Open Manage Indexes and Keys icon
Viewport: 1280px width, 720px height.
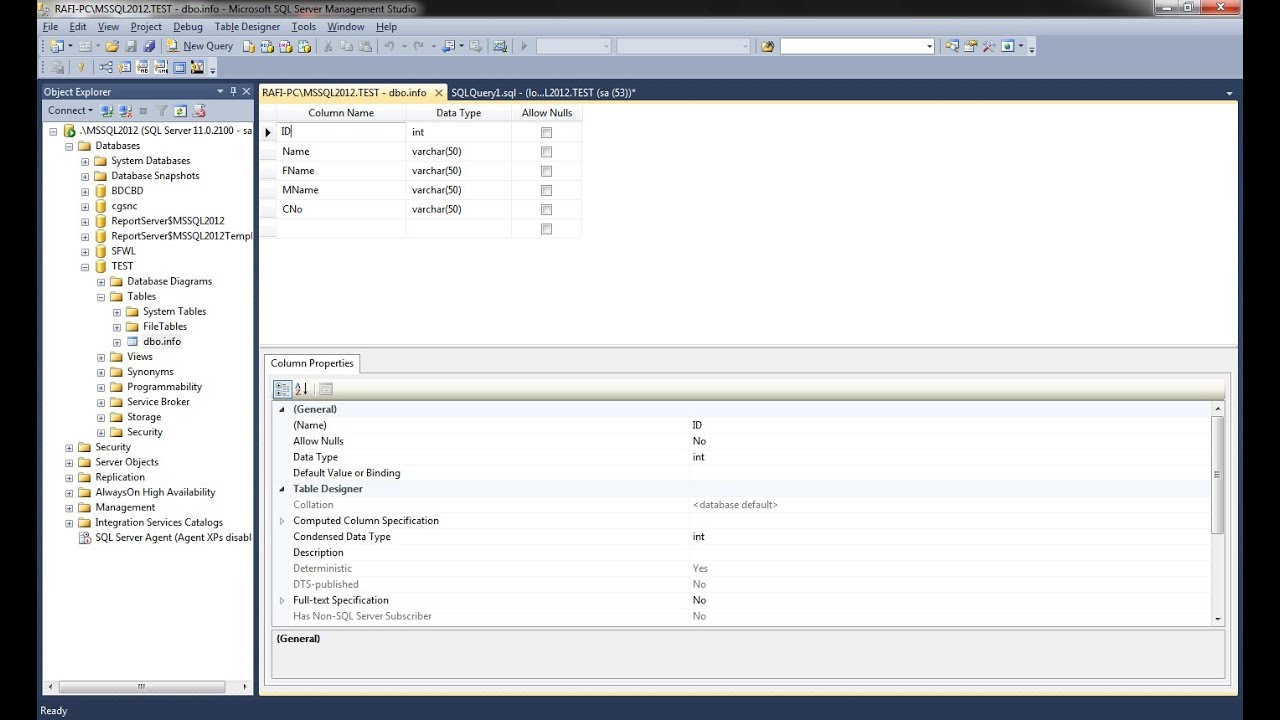(x=125, y=68)
